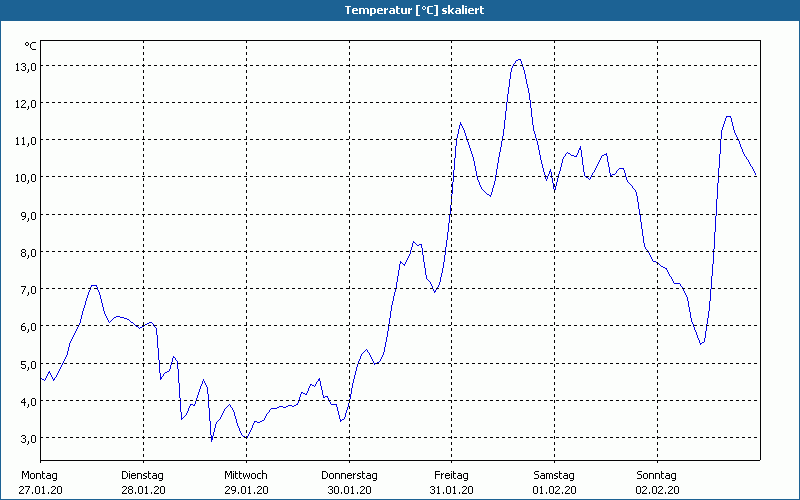The image size is (800, 500).
Task: Click the 30.01.20 date label
Action: [349, 490]
